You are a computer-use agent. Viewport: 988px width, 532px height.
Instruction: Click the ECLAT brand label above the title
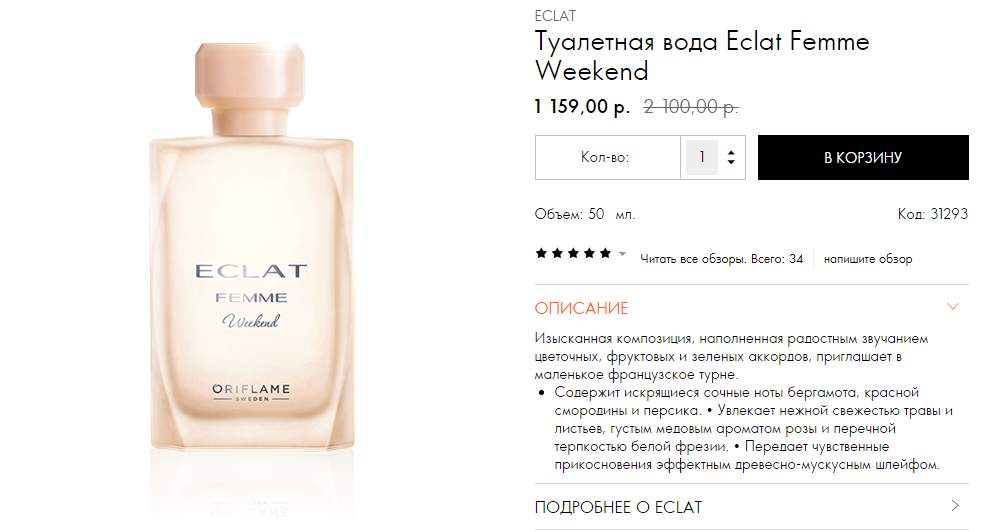click(555, 16)
